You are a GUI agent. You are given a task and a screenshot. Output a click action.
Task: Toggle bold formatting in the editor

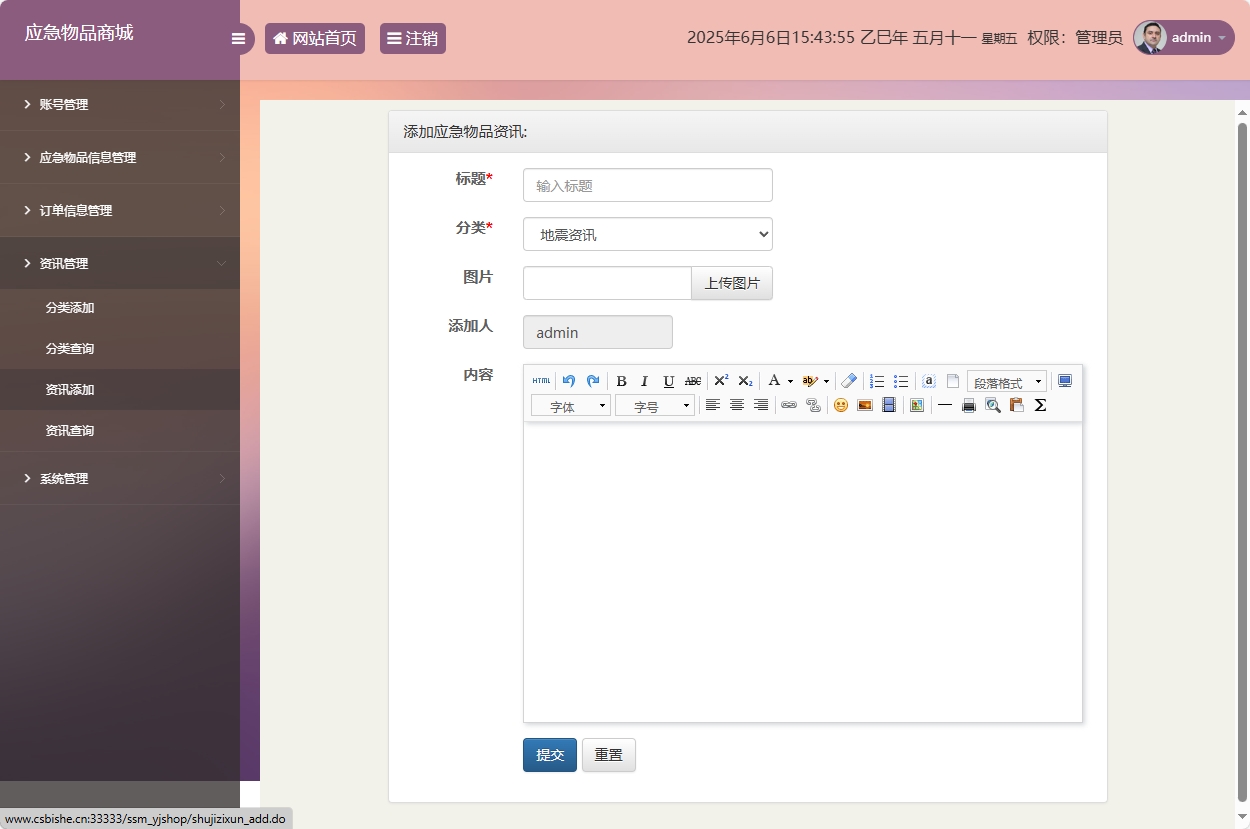point(621,381)
